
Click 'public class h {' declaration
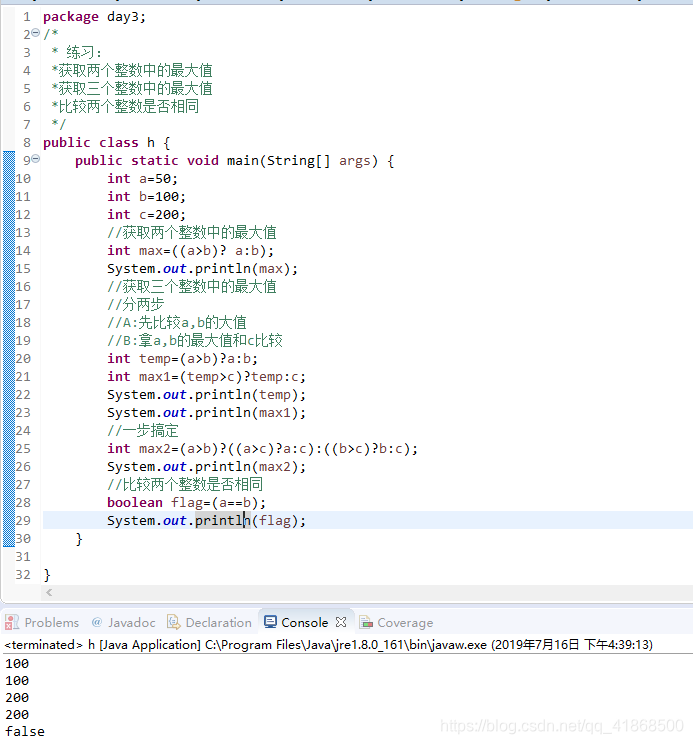coord(107,142)
